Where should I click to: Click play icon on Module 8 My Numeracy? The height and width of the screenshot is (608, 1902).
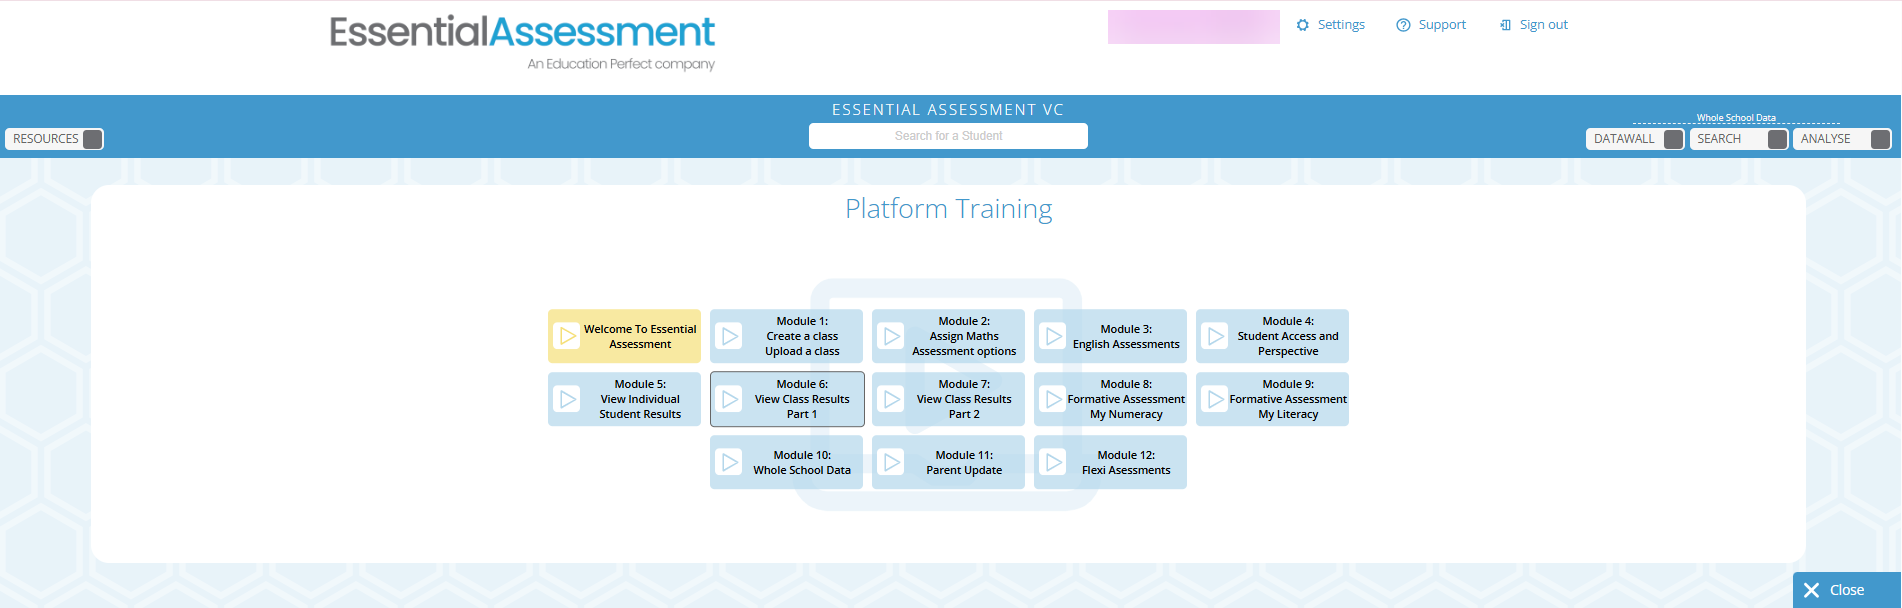click(1054, 399)
